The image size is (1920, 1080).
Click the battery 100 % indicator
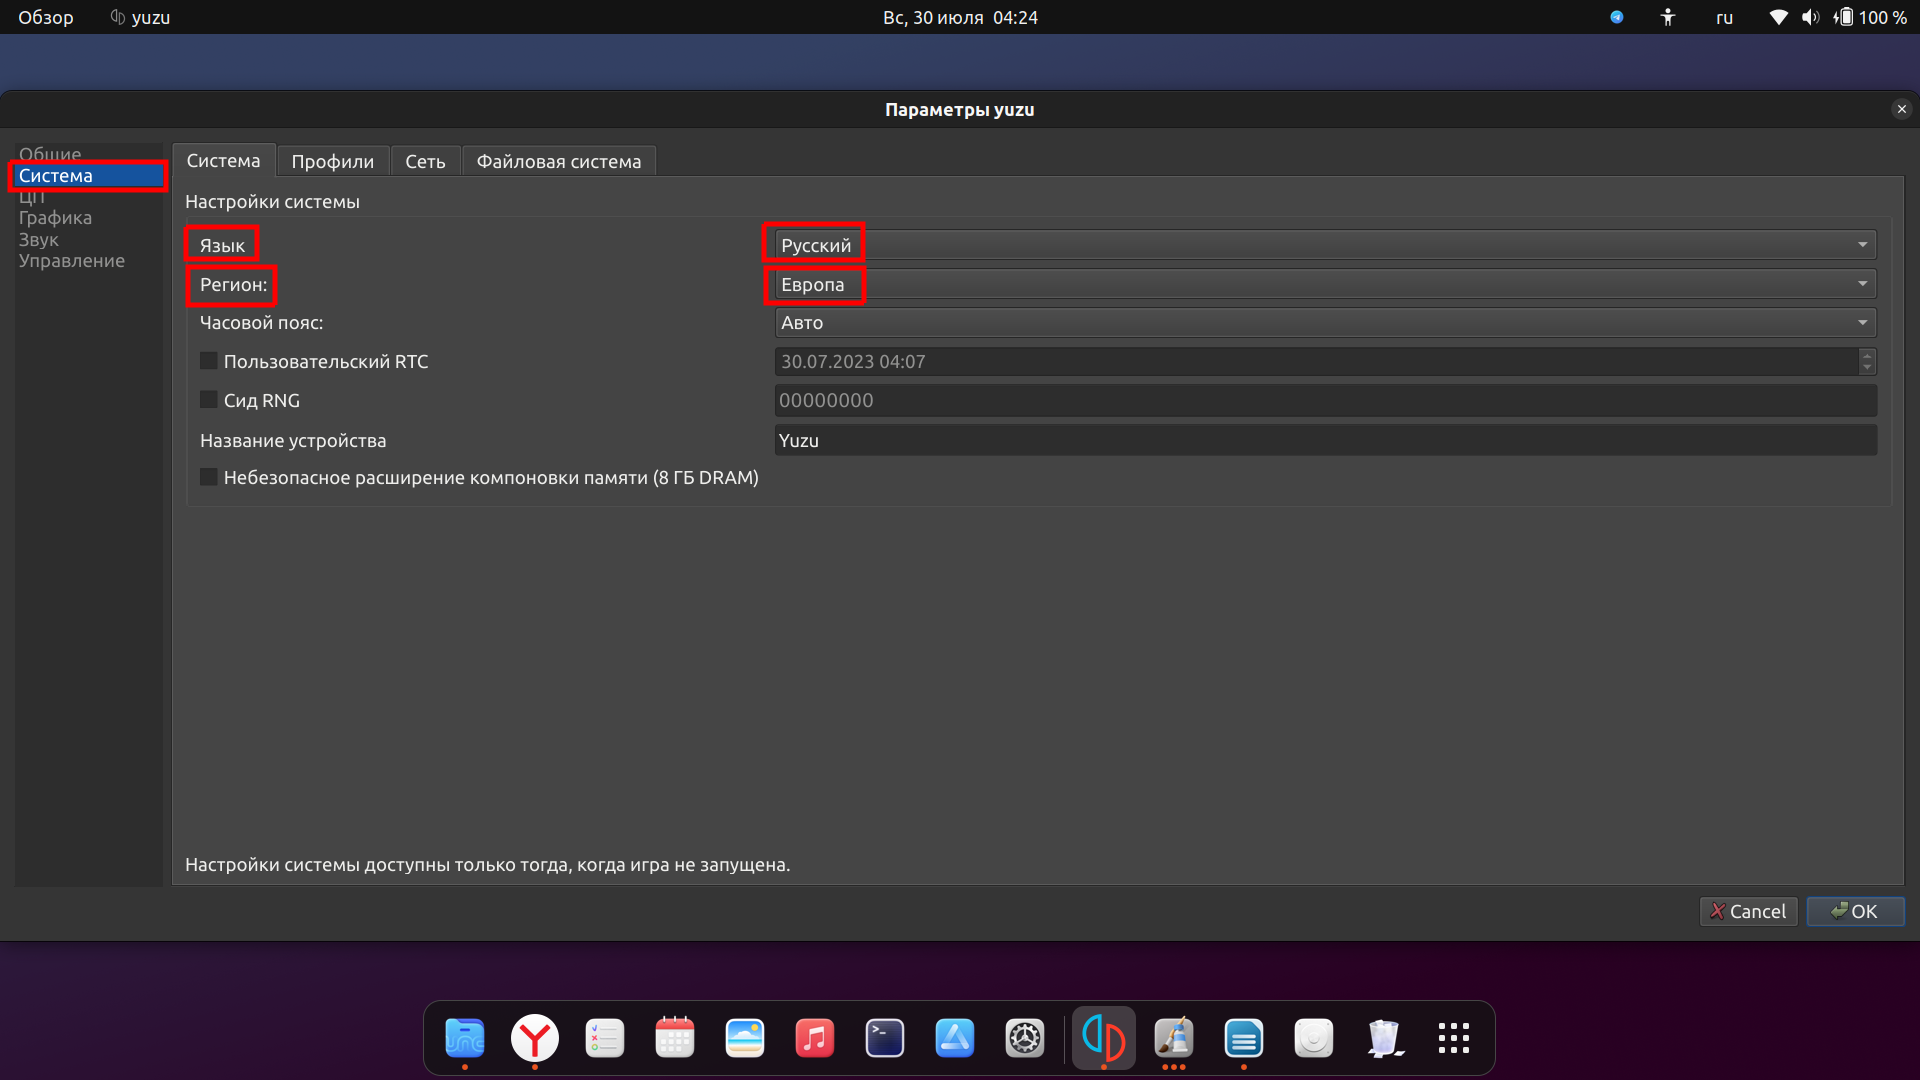tap(1870, 17)
